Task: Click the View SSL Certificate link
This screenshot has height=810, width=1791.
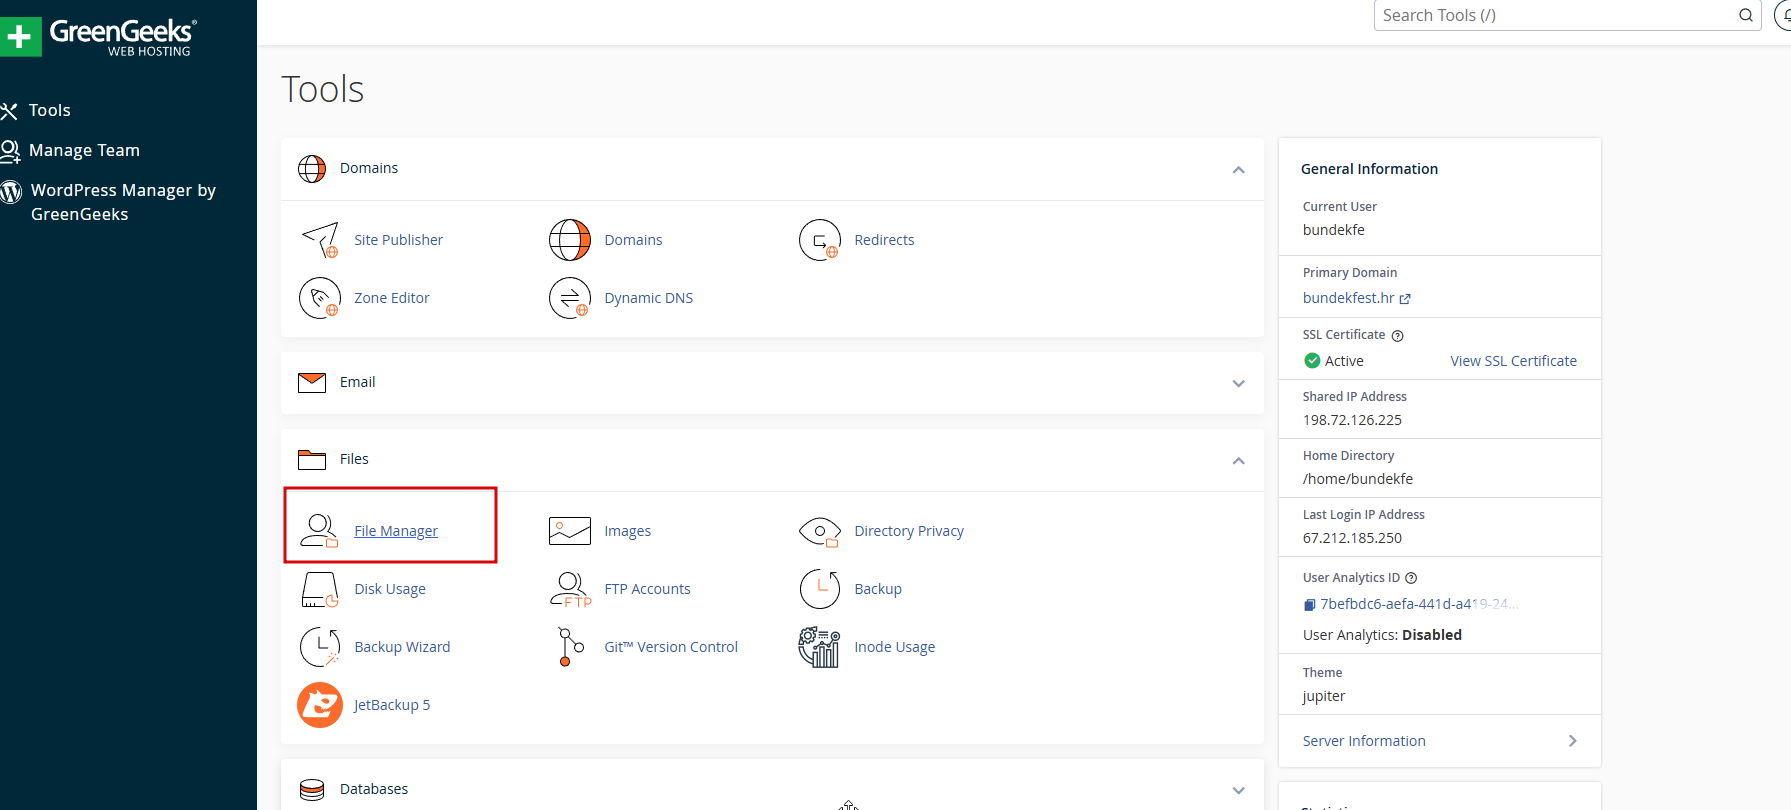Action: pyautogui.click(x=1513, y=361)
